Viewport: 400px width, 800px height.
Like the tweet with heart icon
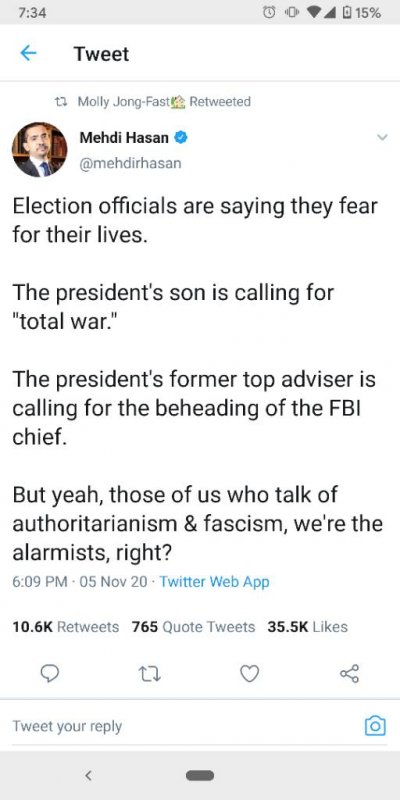(x=249, y=674)
